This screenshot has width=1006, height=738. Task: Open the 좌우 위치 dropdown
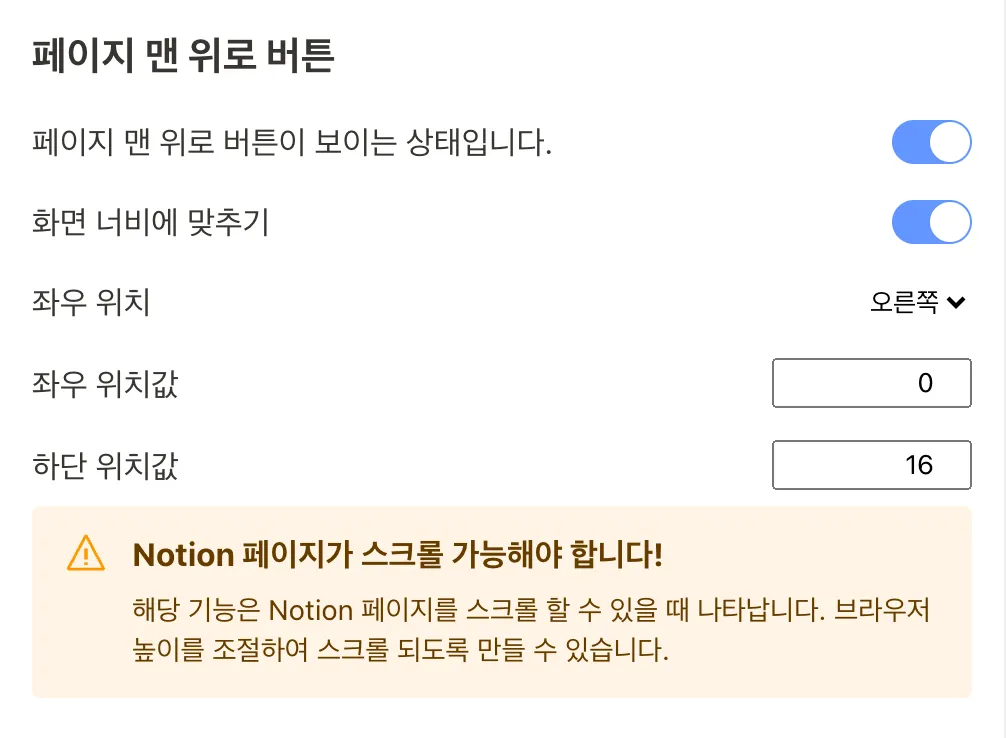click(917, 303)
